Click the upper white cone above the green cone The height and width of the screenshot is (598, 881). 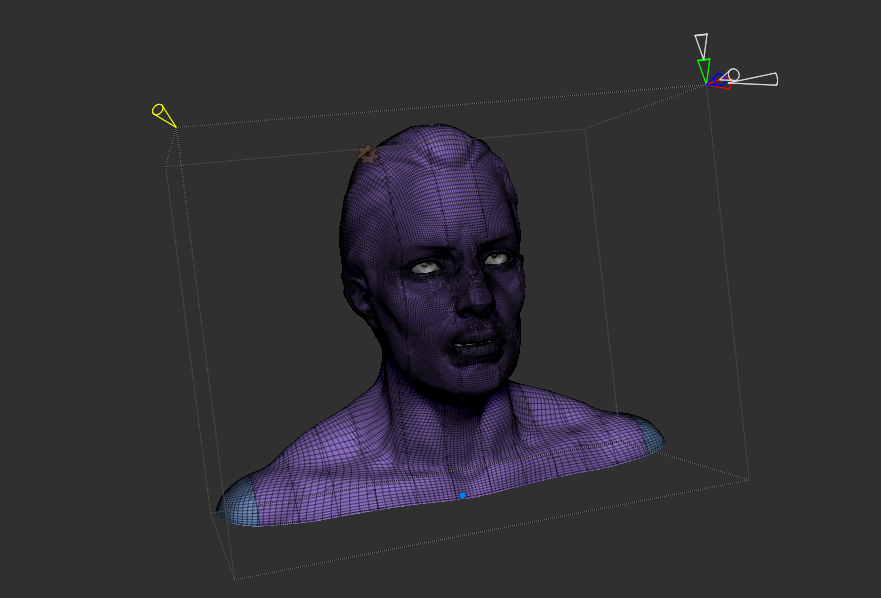click(701, 46)
